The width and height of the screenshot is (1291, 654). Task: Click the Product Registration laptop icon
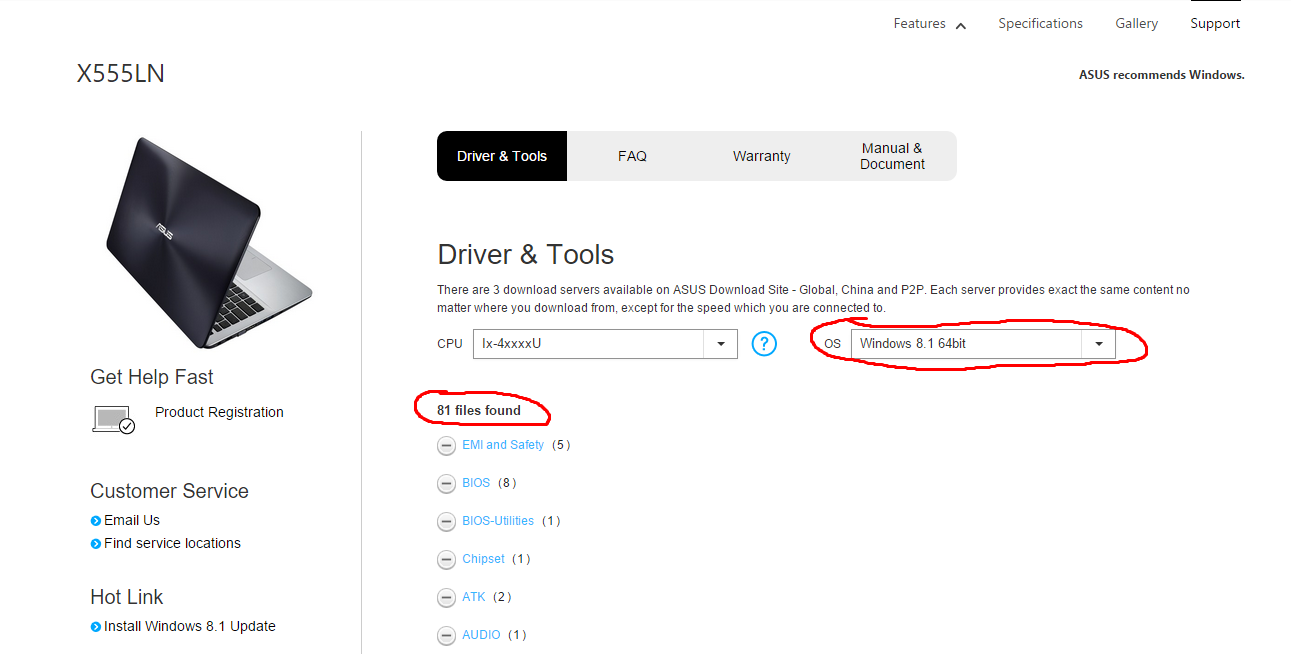click(114, 419)
